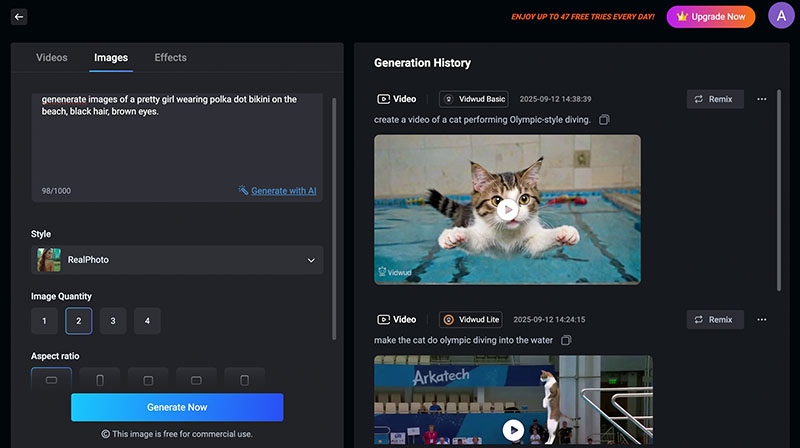This screenshot has width=800, height=448.
Task: Set image quantity to 3
Action: click(113, 321)
